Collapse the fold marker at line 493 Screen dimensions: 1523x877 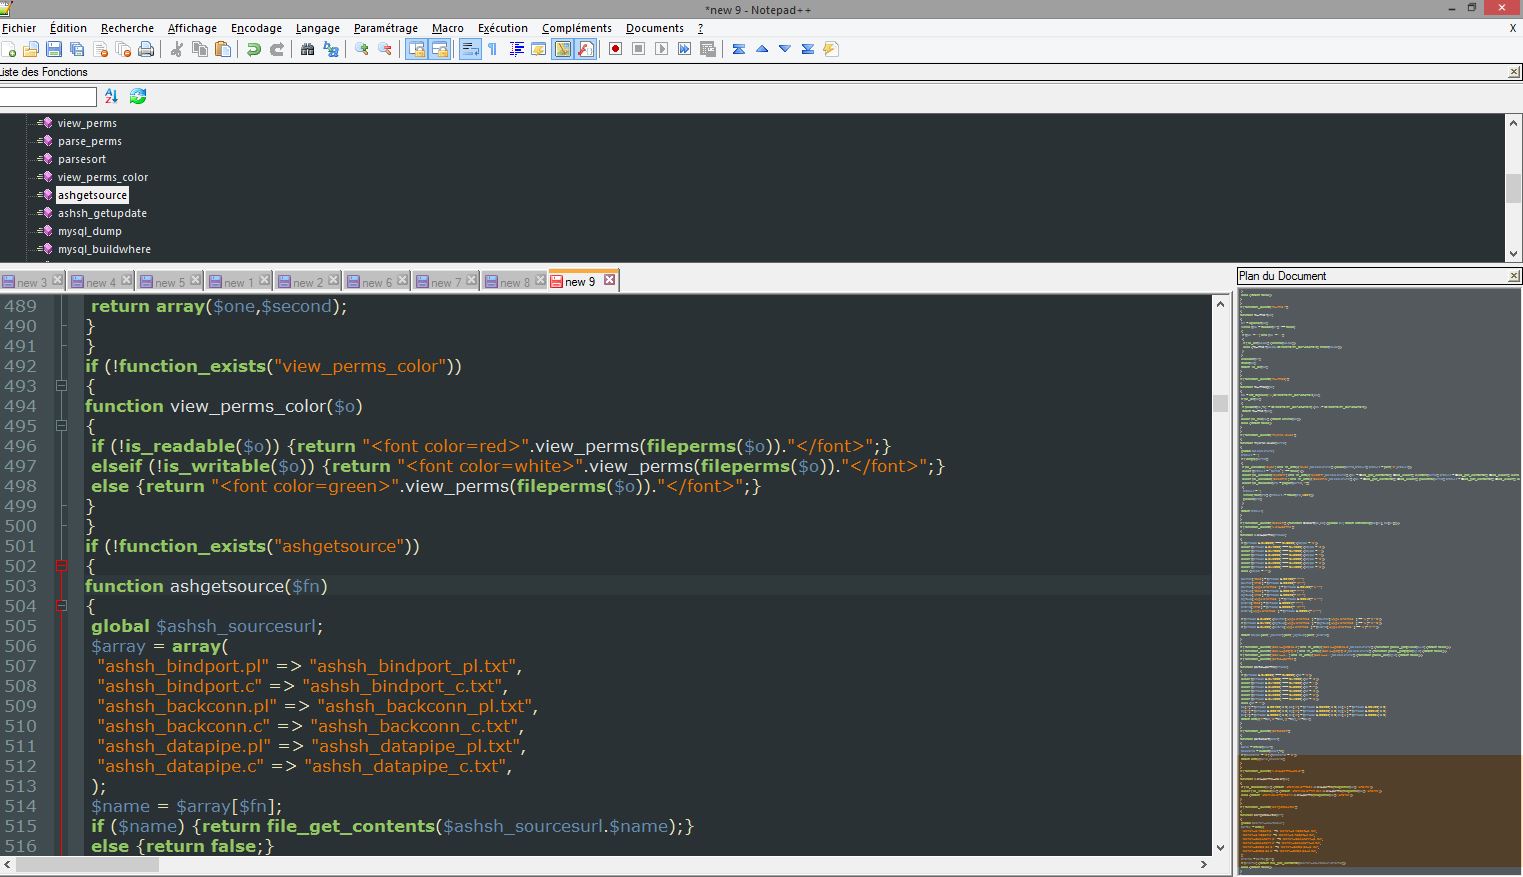[x=61, y=386]
